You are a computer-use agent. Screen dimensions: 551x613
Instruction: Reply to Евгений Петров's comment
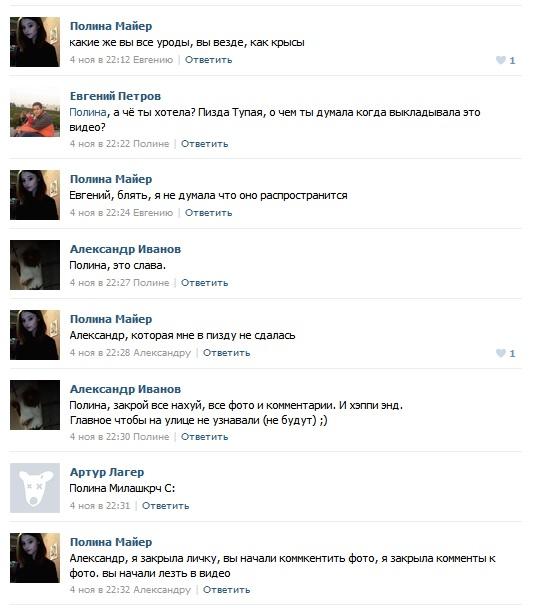tap(205, 144)
